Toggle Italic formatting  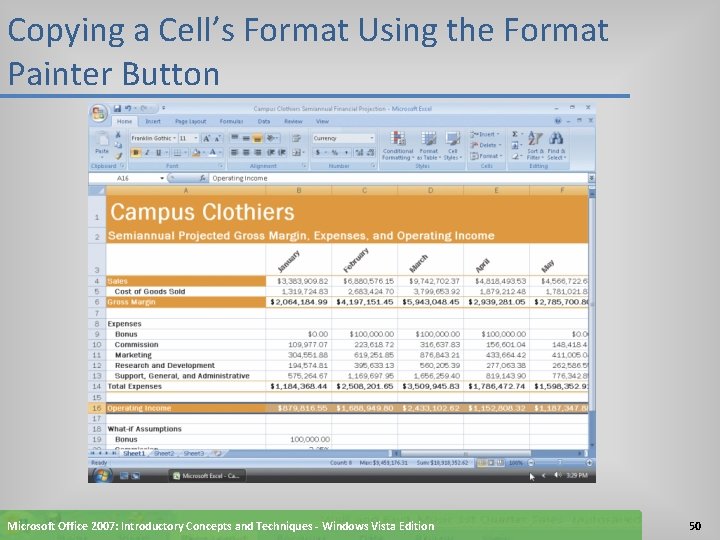147,152
